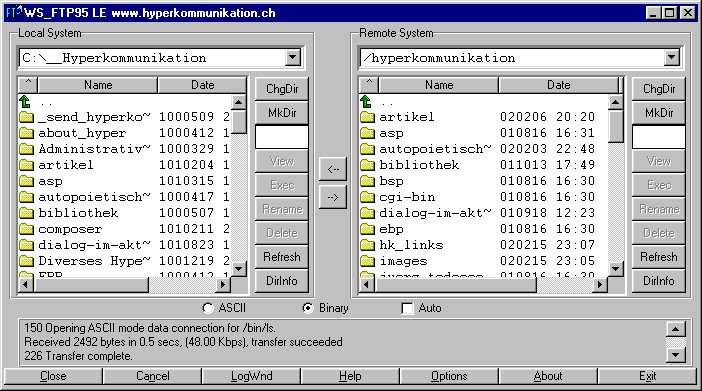Select the remote asp folder icon

(368, 133)
